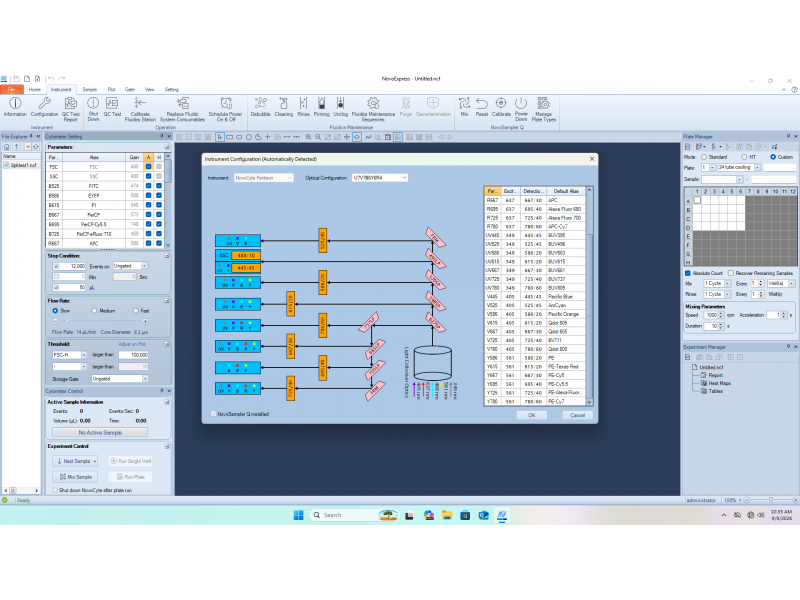Open Schedule Power On & Off

226,109
